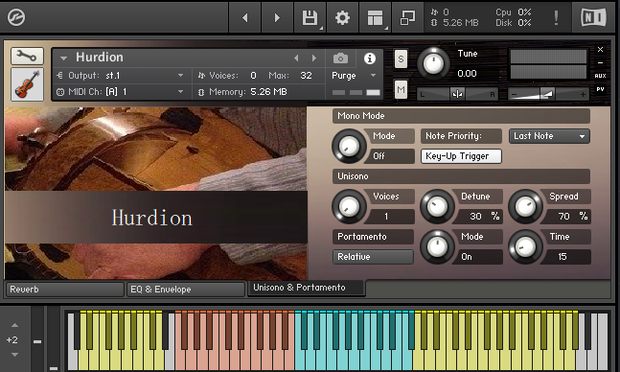Click the NI logo icon
This screenshot has height=372, width=620.
pos(593,17)
